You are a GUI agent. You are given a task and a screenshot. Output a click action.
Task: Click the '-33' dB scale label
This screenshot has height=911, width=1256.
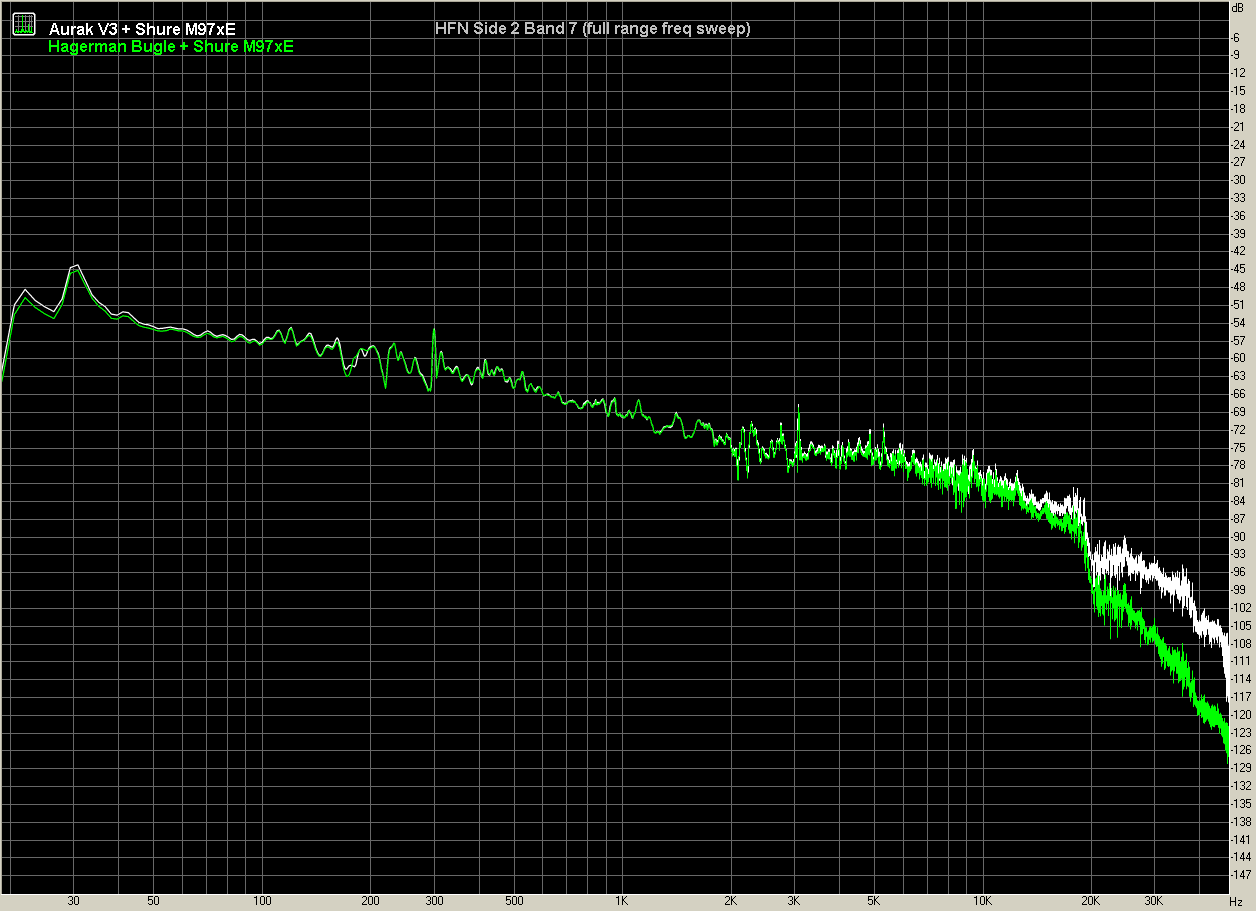click(x=1239, y=197)
